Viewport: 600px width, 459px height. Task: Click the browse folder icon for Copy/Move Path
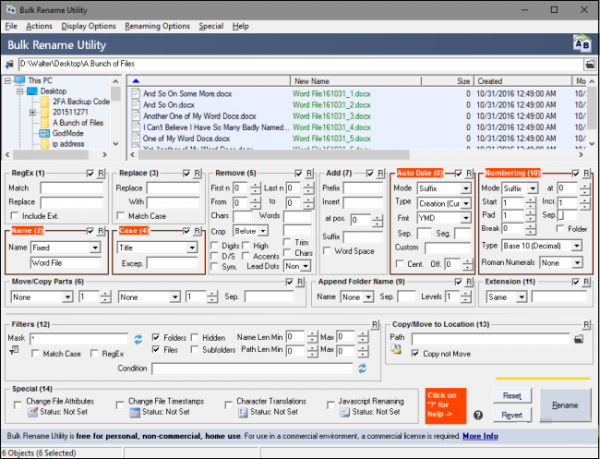[x=579, y=339]
